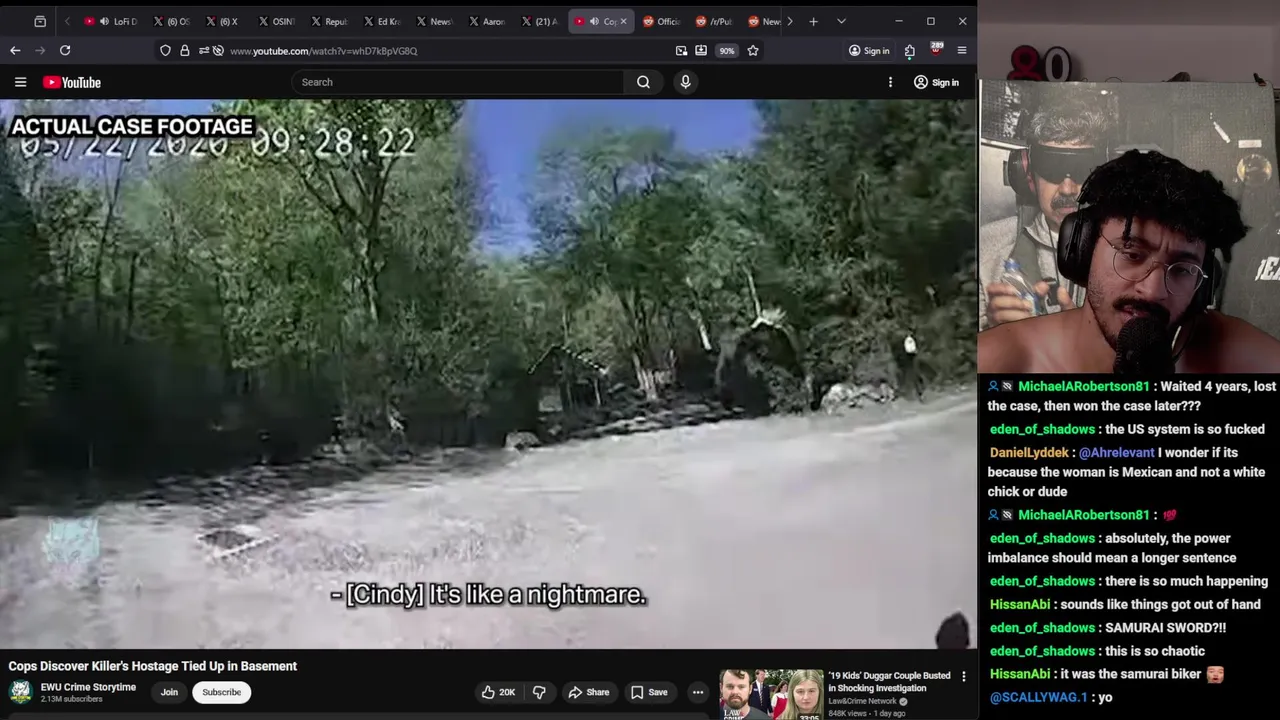Share the video with Share button
The width and height of the screenshot is (1280, 720).
pos(588,692)
